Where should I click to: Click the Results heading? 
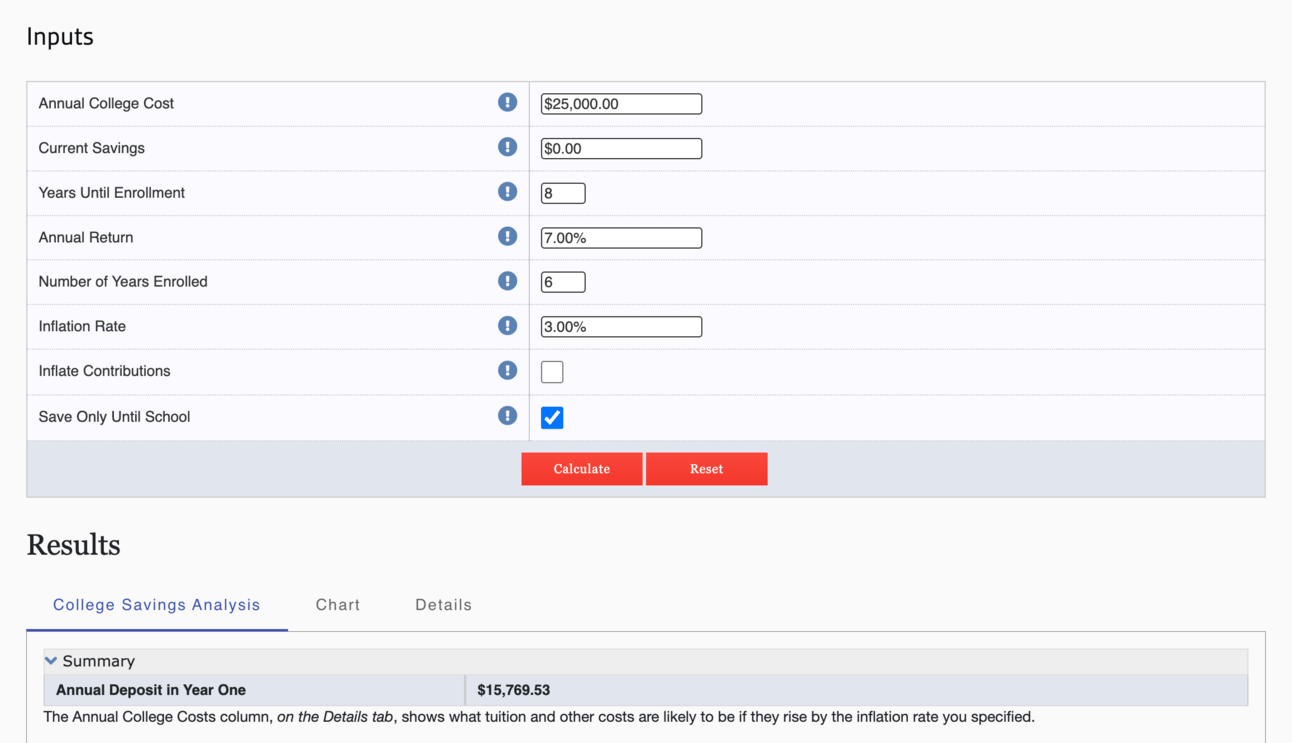73,545
